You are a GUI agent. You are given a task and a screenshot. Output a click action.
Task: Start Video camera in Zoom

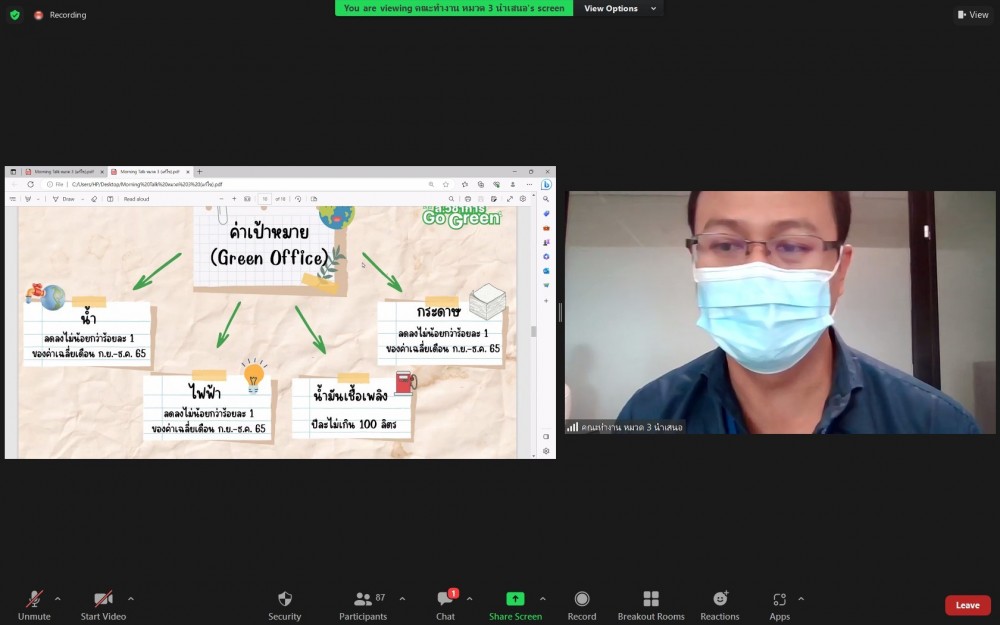[103, 605]
